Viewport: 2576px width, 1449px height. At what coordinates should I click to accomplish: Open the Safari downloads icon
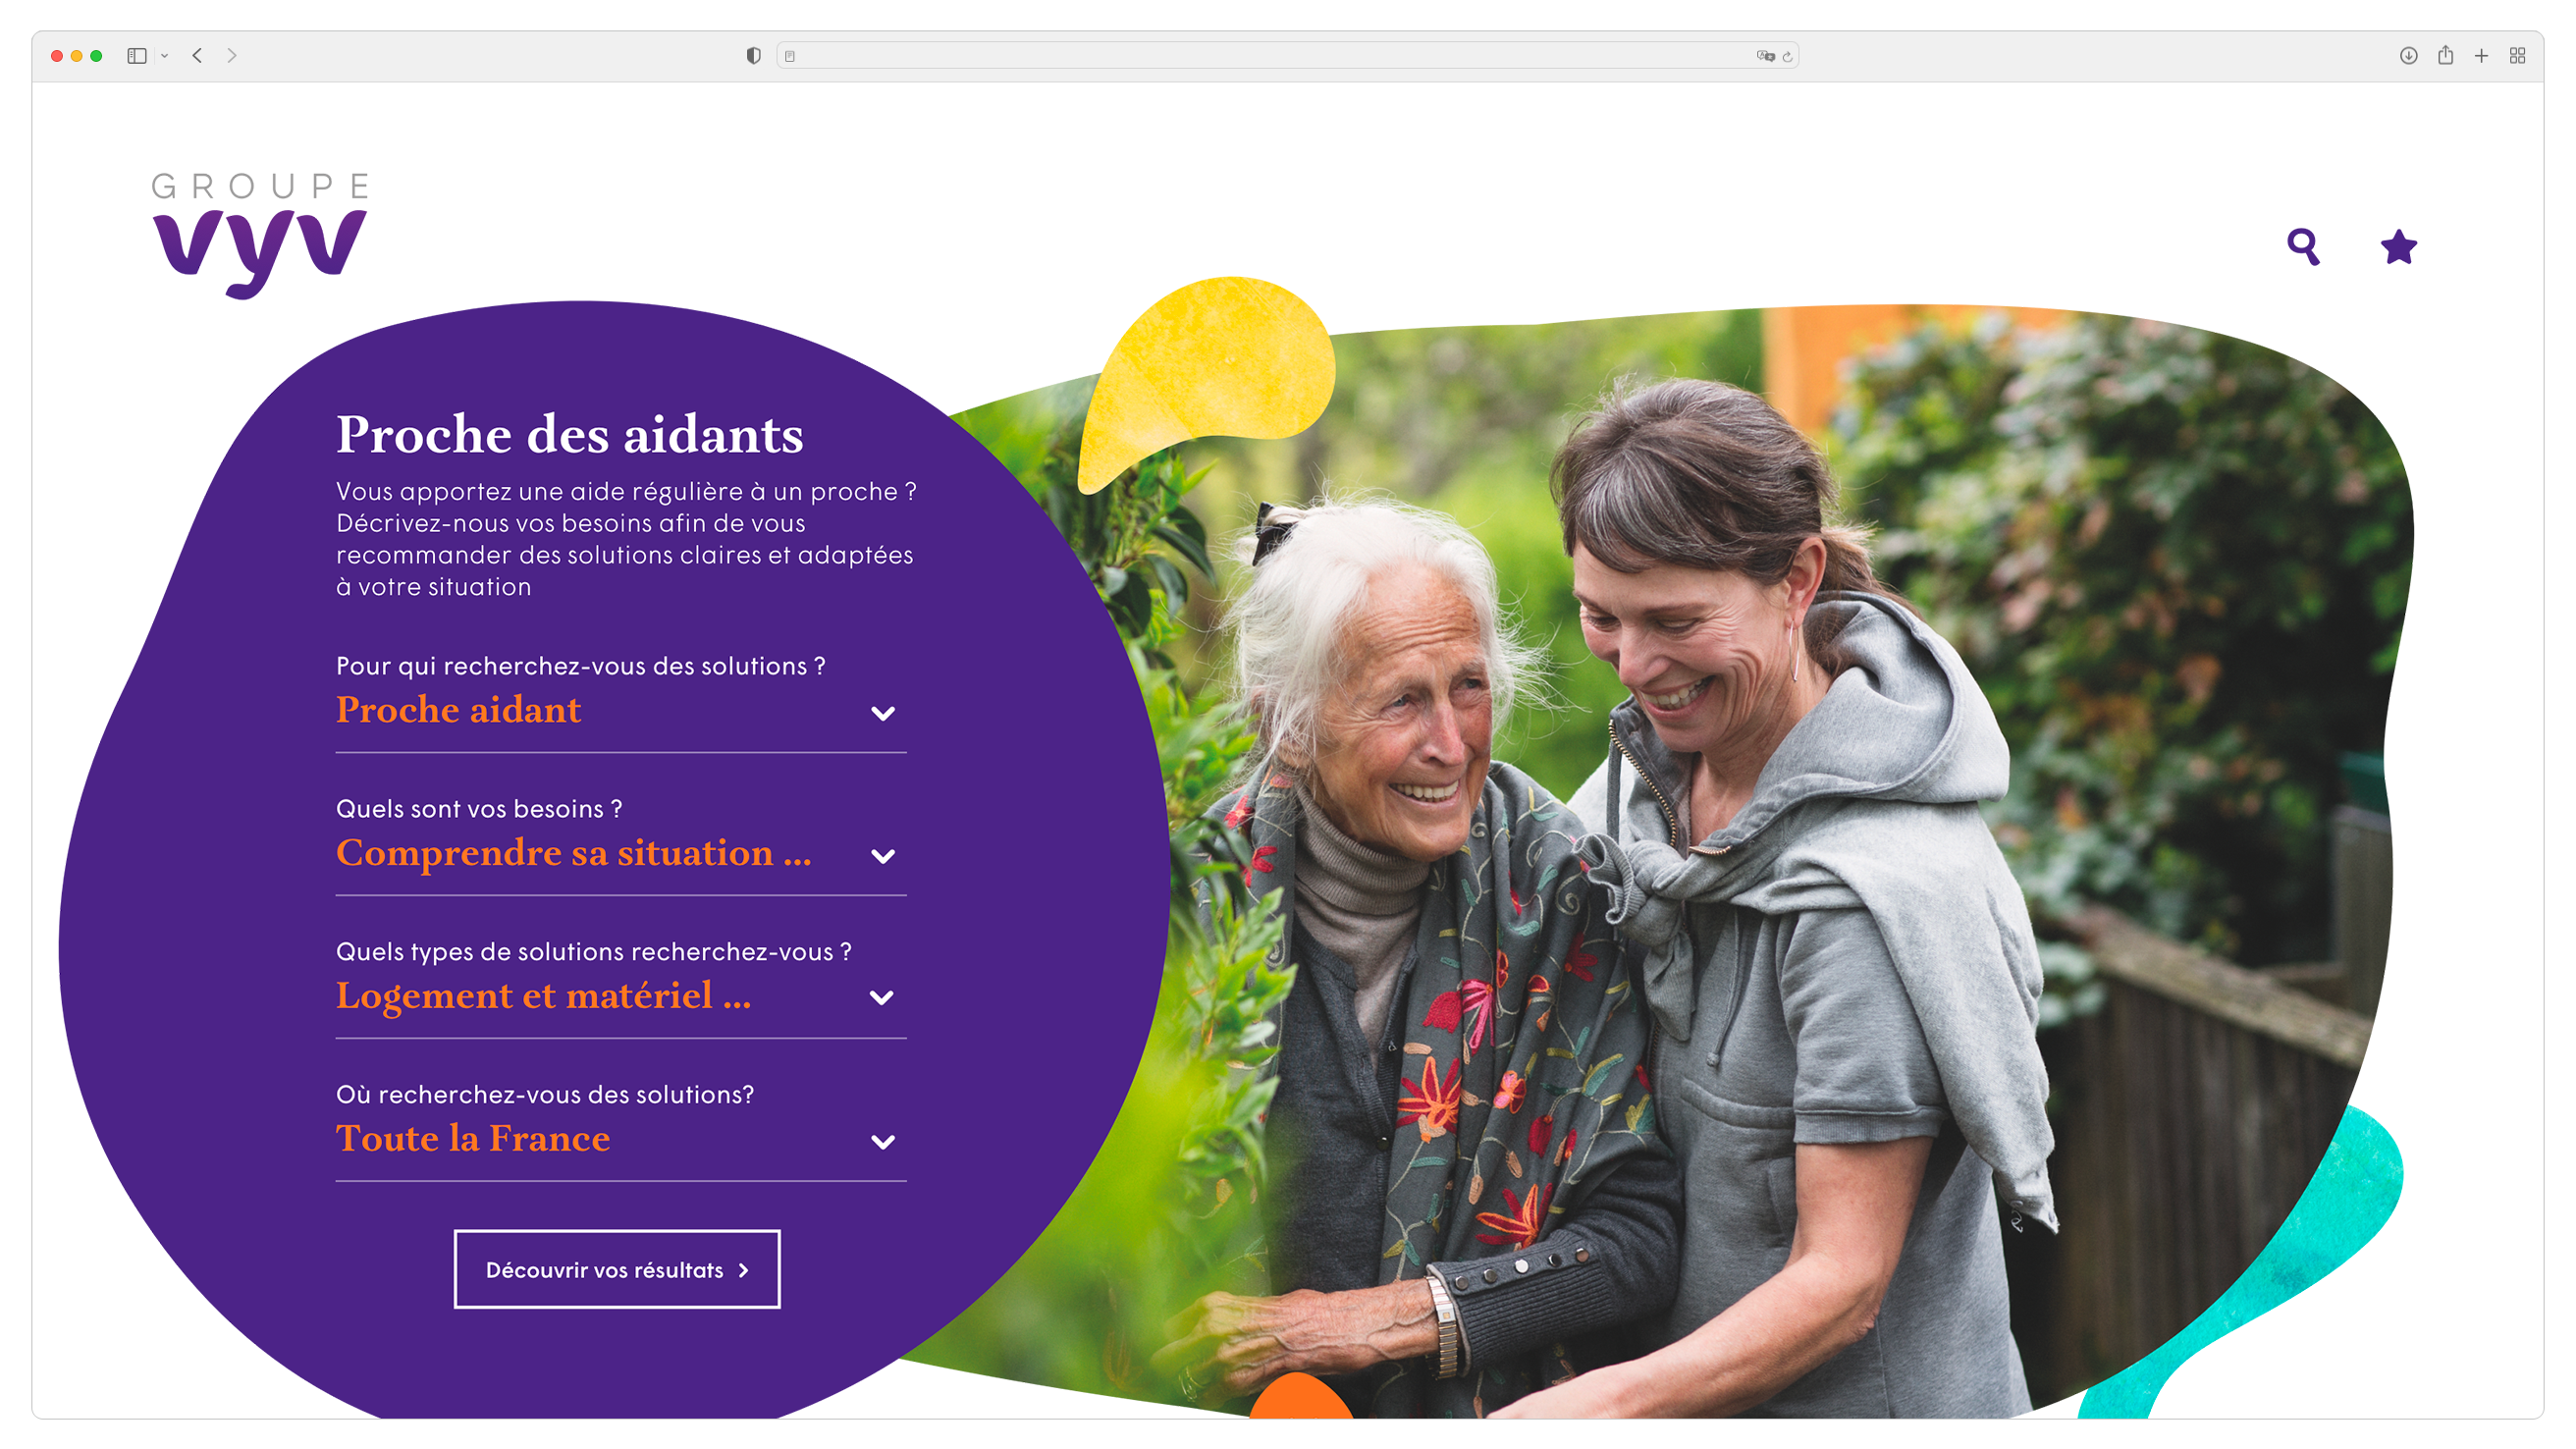click(x=2408, y=56)
